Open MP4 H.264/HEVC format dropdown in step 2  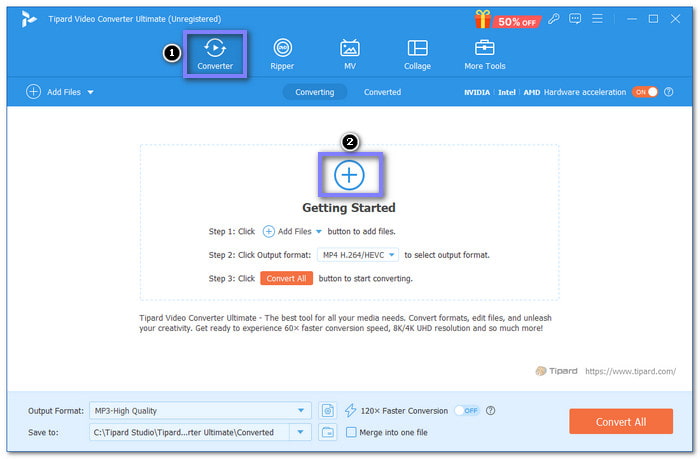[358, 255]
